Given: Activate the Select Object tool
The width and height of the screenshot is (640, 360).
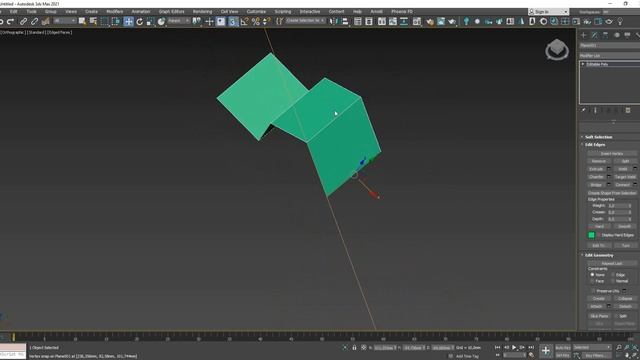Looking at the screenshot, I should [x=82, y=21].
